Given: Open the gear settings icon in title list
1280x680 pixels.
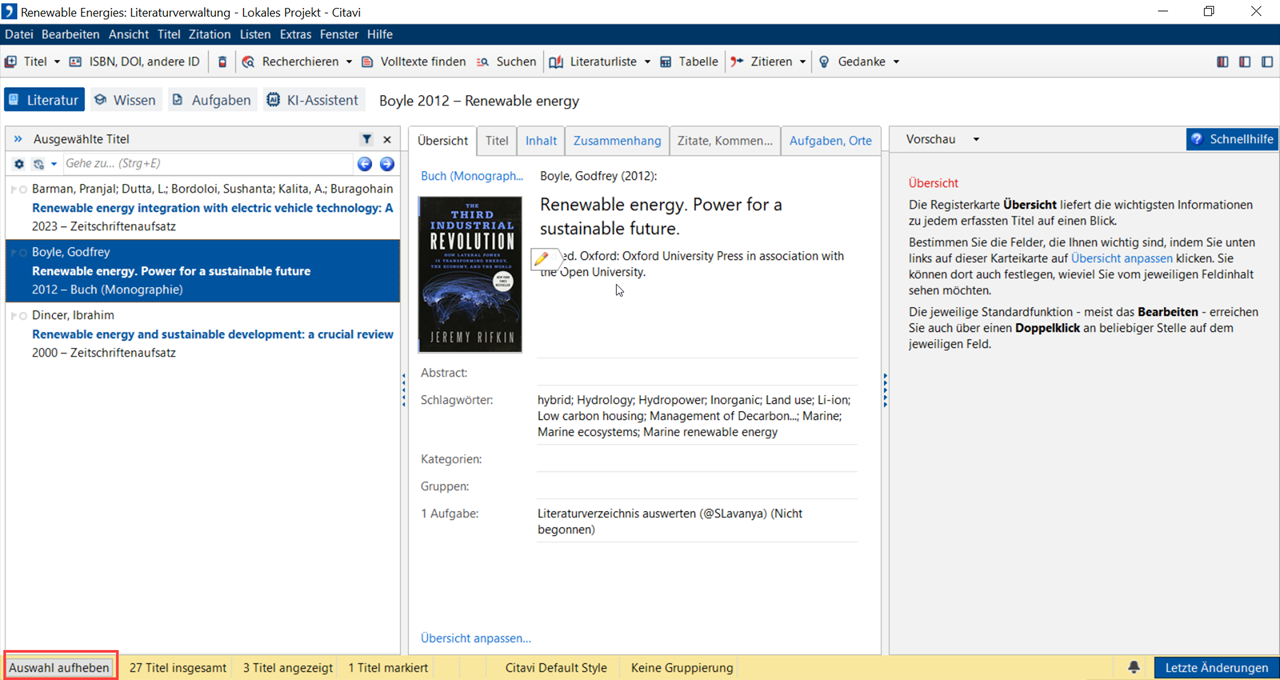Looking at the screenshot, I should 19,164.
